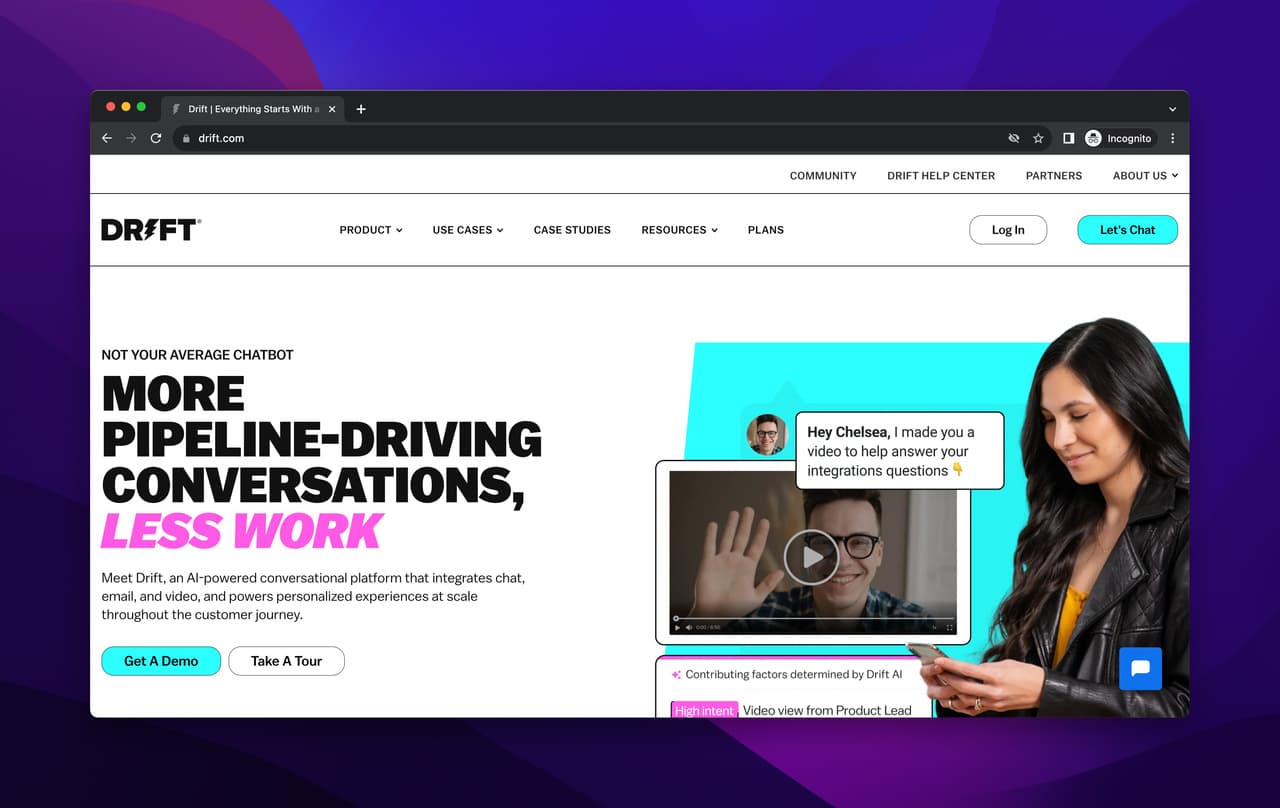This screenshot has width=1280, height=808.
Task: Click the agent avatar beside chat message
Action: point(766,435)
